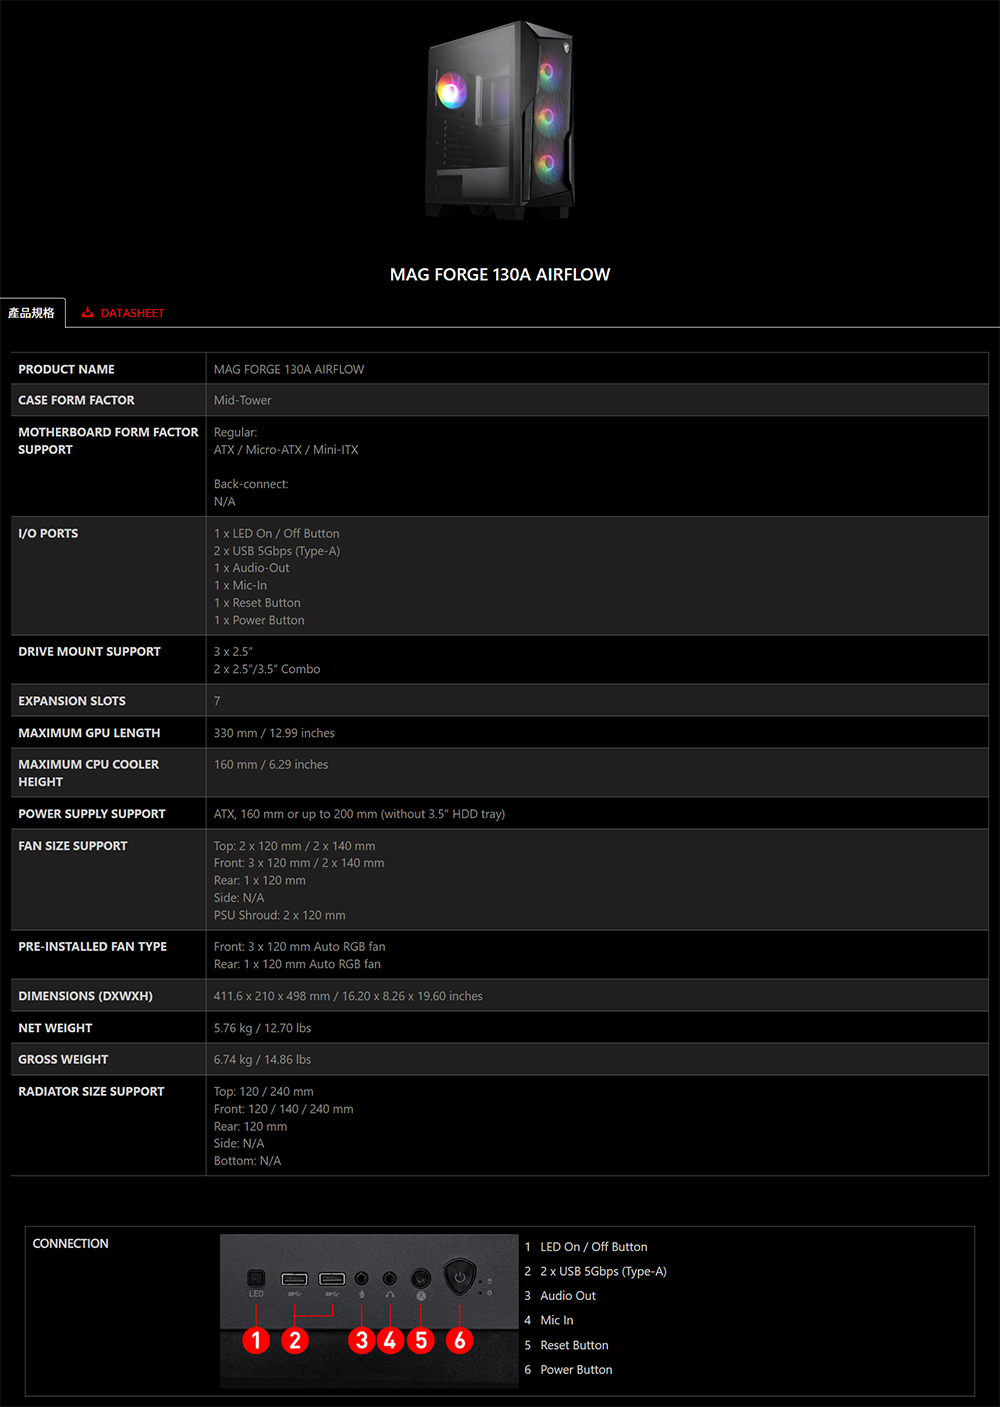Select '5.76 kg / 12.70 lbs' value
The image size is (1000, 1407).
(x=262, y=1028)
